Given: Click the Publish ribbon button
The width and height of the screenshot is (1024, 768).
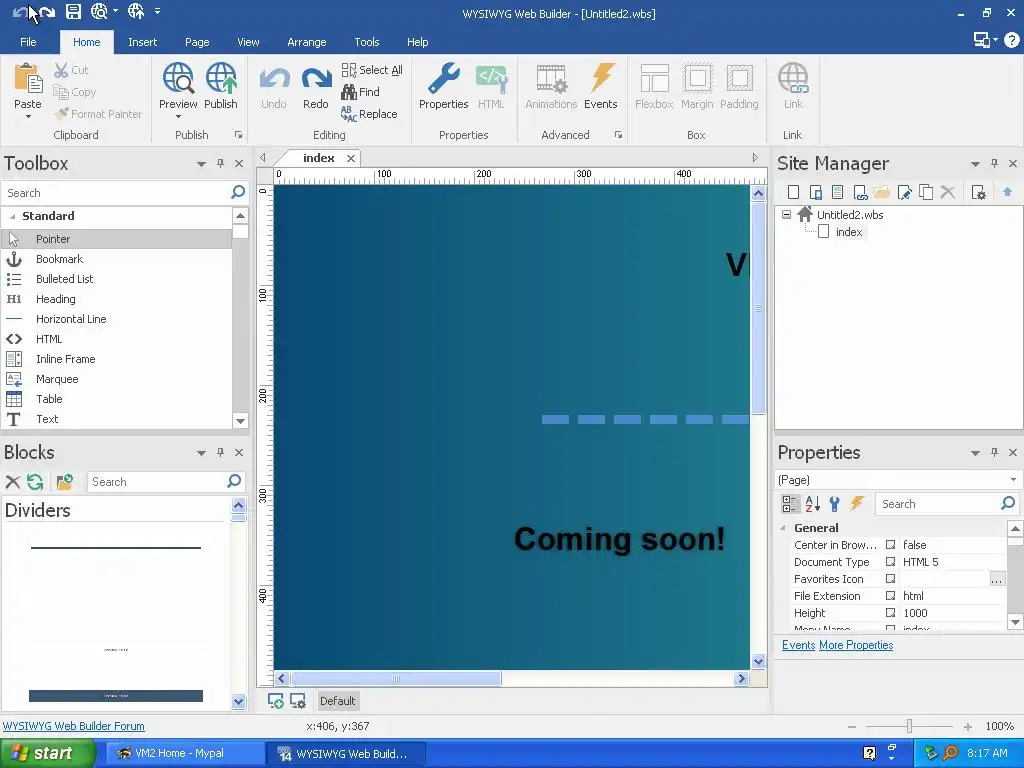Looking at the screenshot, I should (x=221, y=85).
